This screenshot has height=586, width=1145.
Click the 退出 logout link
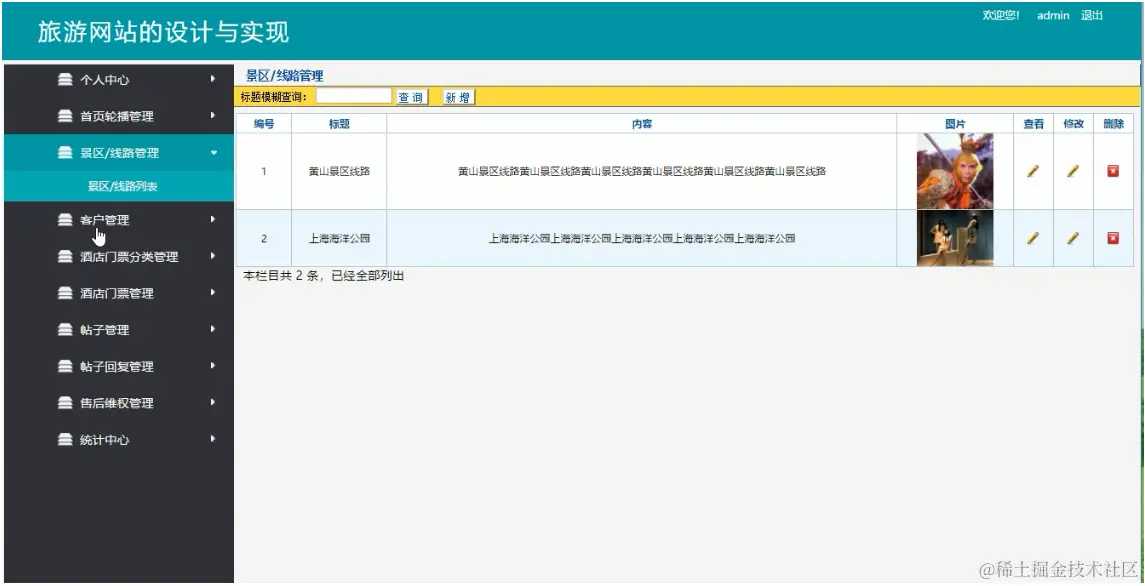1092,15
